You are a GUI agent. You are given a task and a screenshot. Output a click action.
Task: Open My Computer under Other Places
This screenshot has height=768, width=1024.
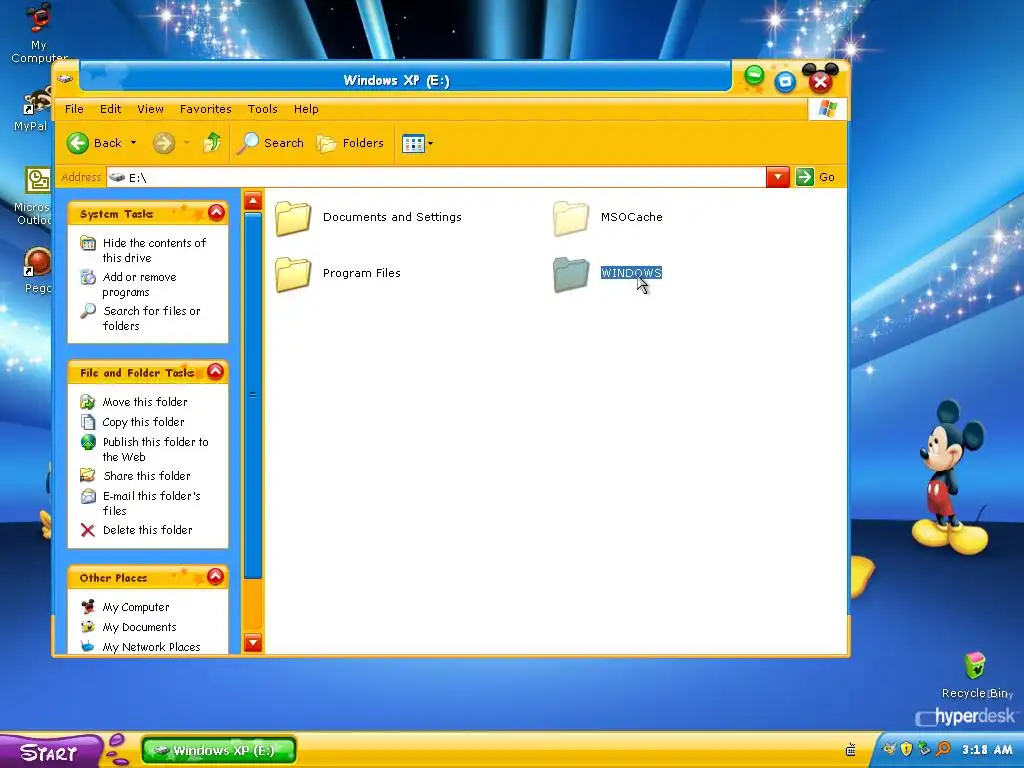pyautogui.click(x=136, y=607)
